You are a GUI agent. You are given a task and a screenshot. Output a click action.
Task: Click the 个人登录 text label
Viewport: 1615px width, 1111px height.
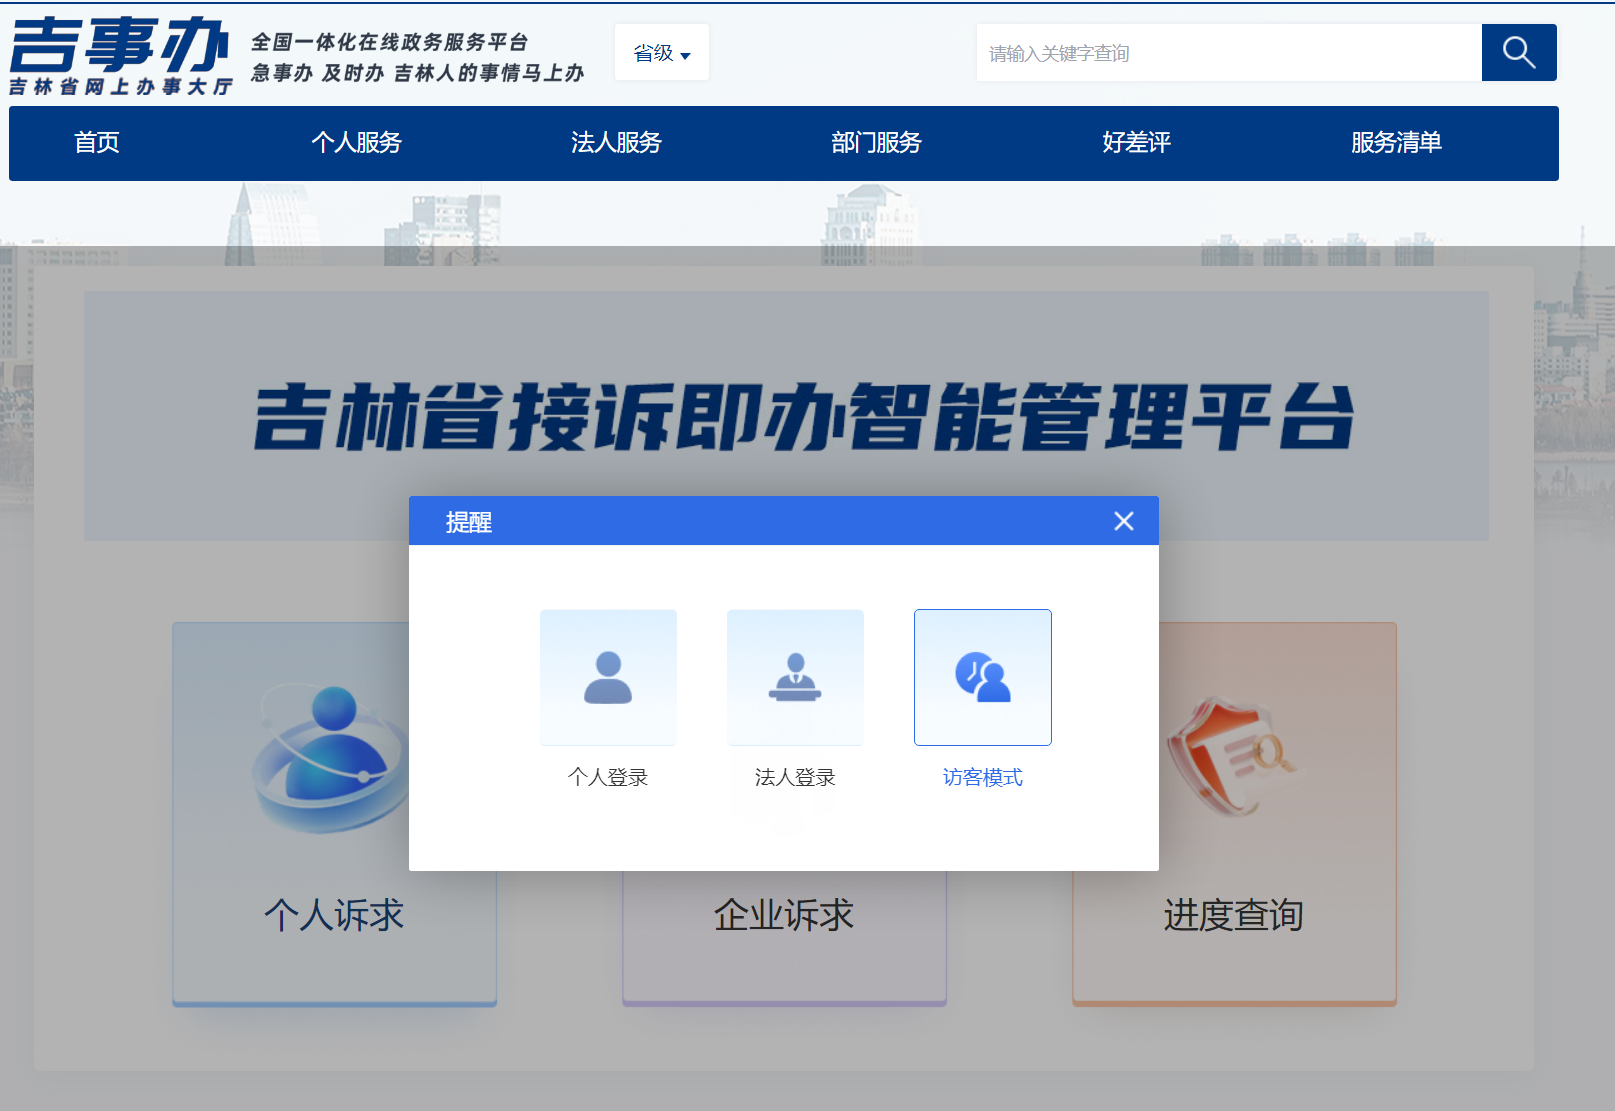(x=608, y=777)
